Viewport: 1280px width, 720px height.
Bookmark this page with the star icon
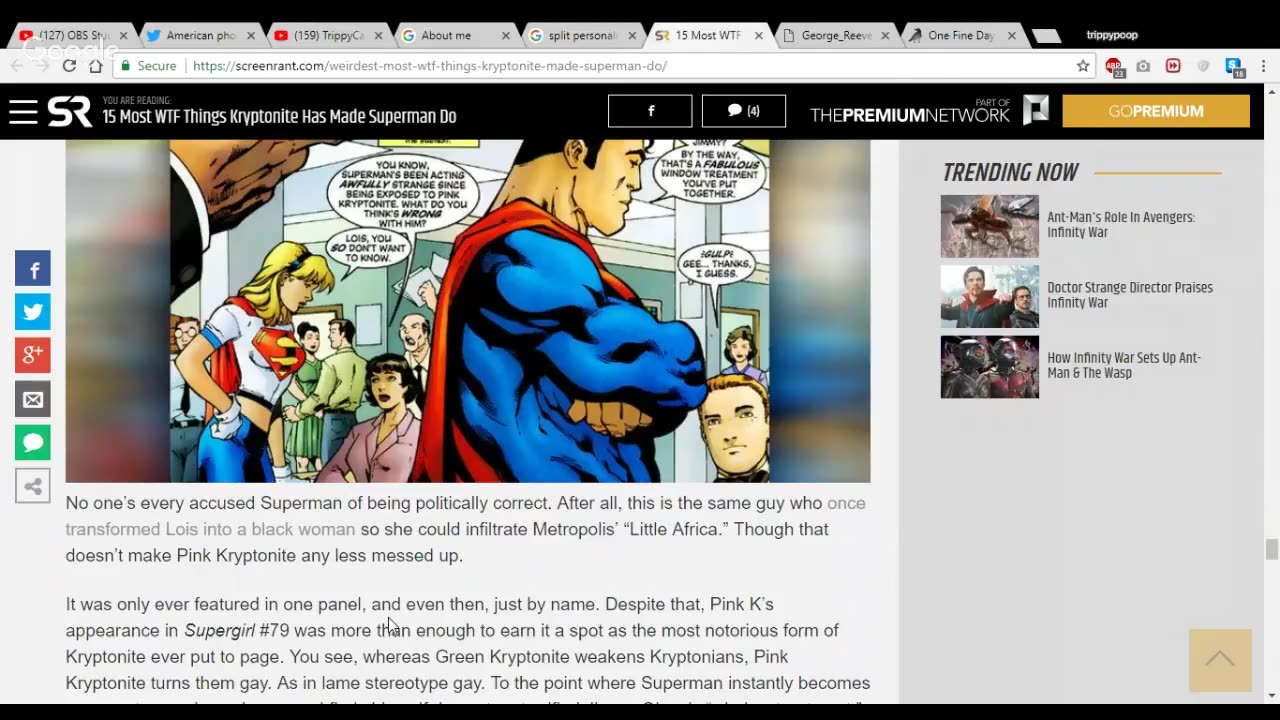(1083, 66)
